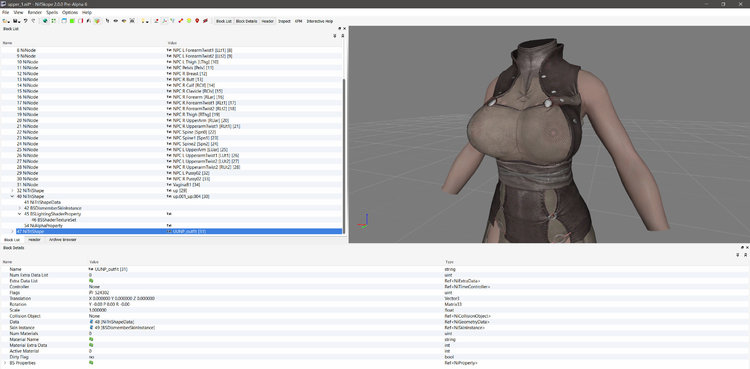Expand the selected 47 NiTriShape node

[12, 231]
